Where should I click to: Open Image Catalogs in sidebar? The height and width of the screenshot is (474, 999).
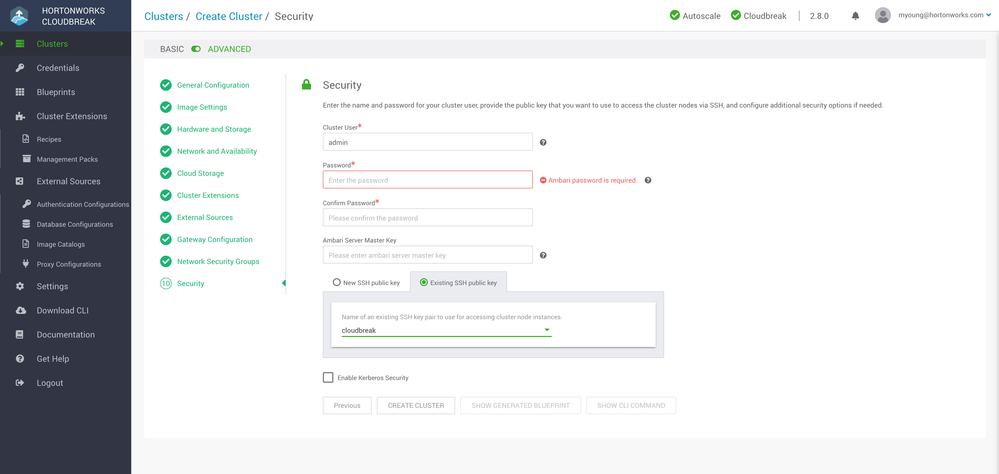pyautogui.click(x=61, y=244)
